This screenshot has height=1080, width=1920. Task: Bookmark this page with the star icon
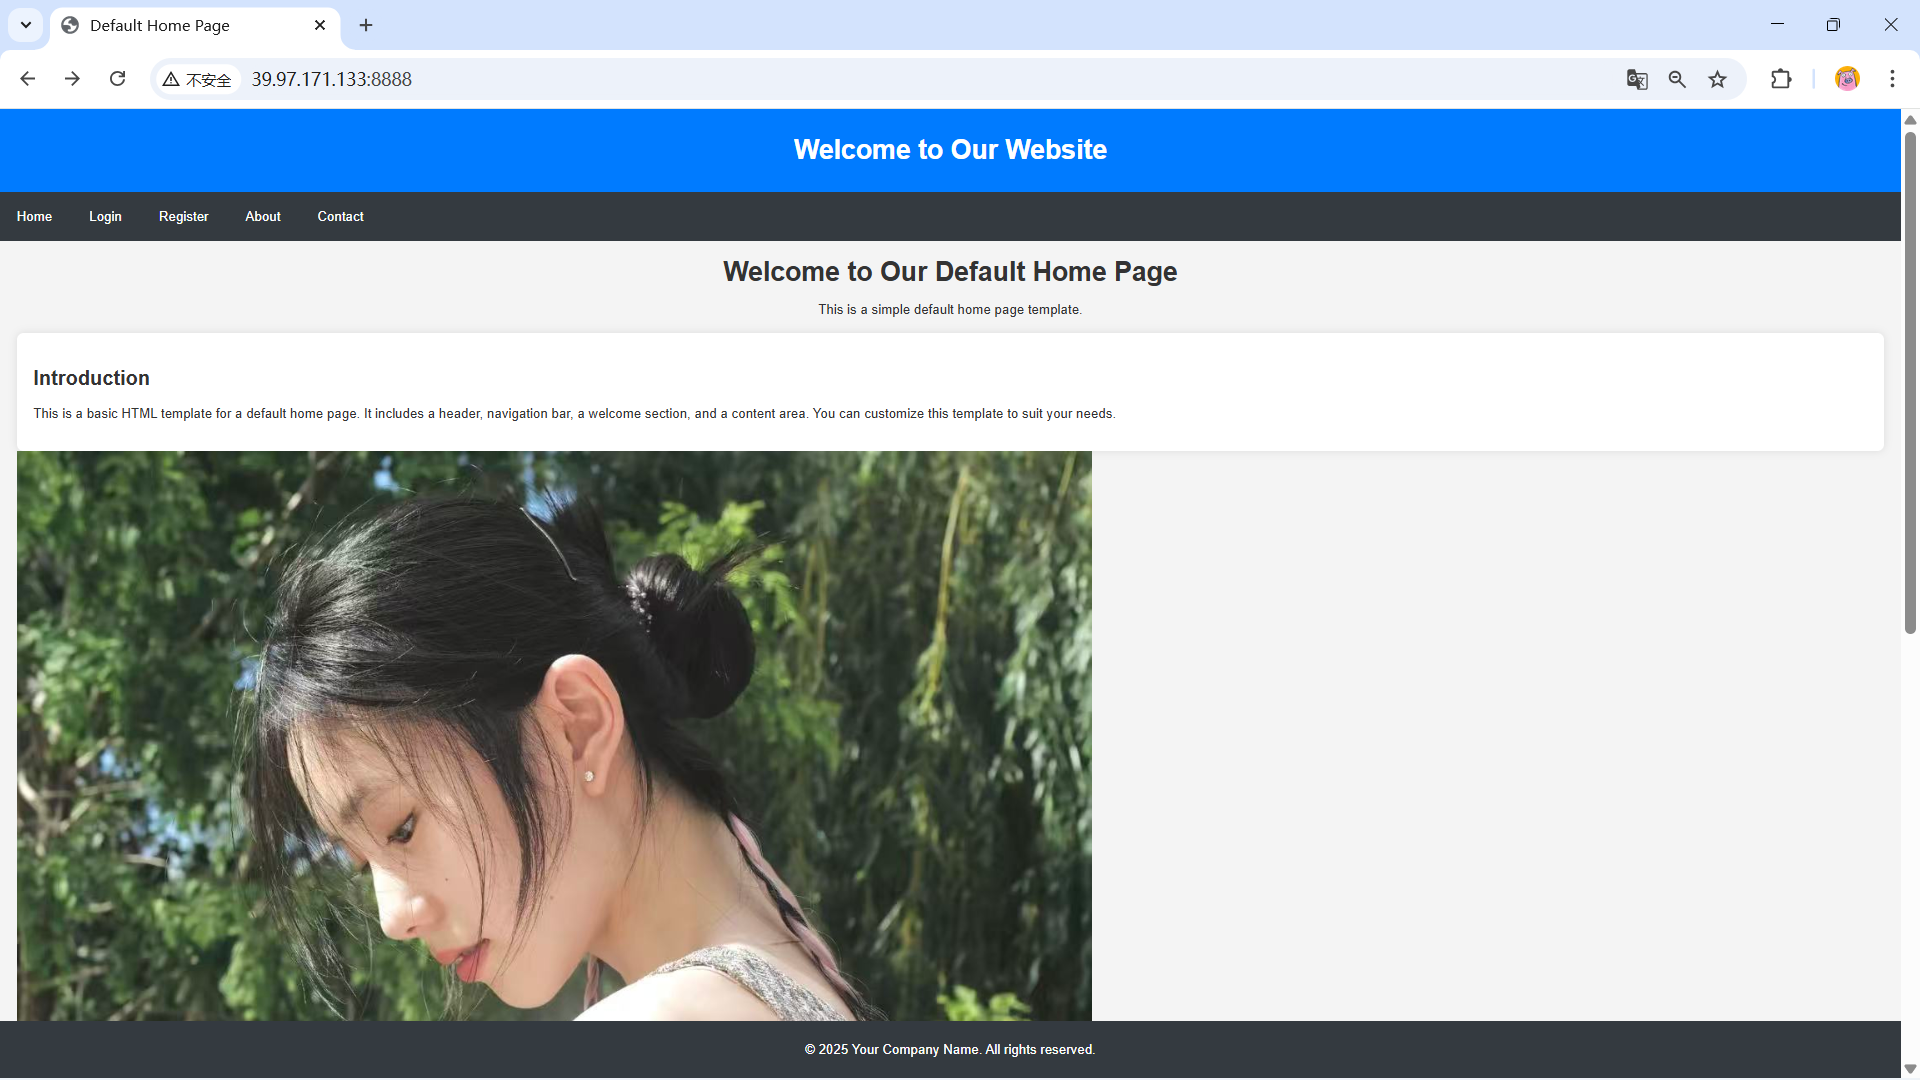tap(1717, 79)
